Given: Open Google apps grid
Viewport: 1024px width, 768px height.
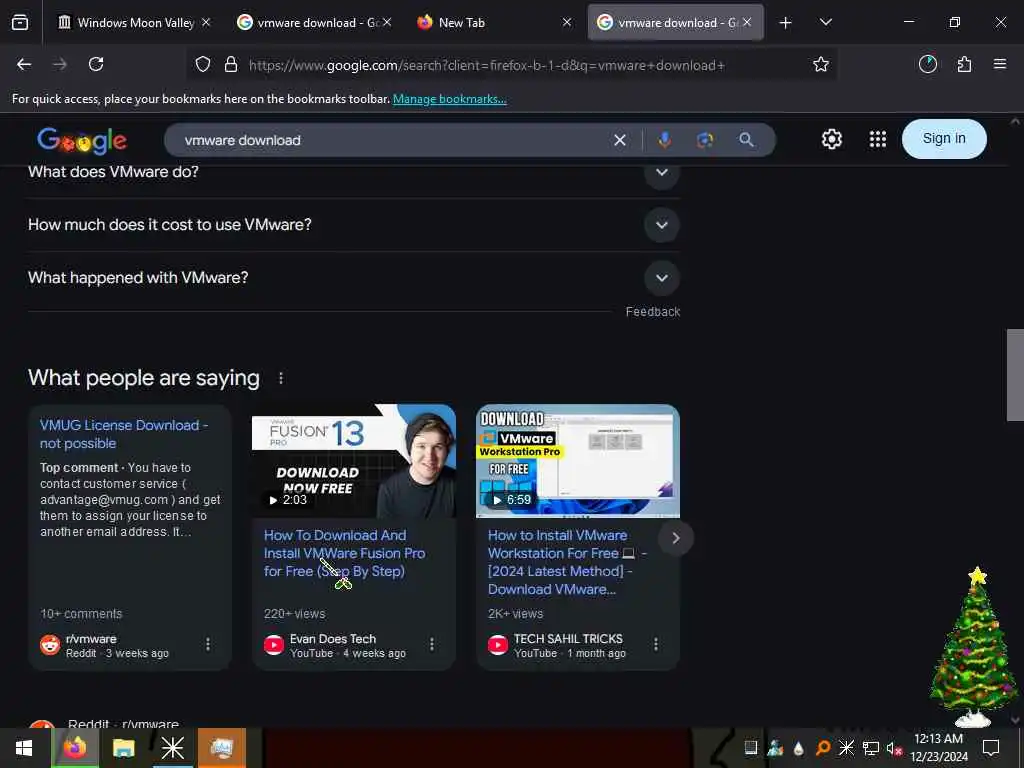Looking at the screenshot, I should pos(878,139).
